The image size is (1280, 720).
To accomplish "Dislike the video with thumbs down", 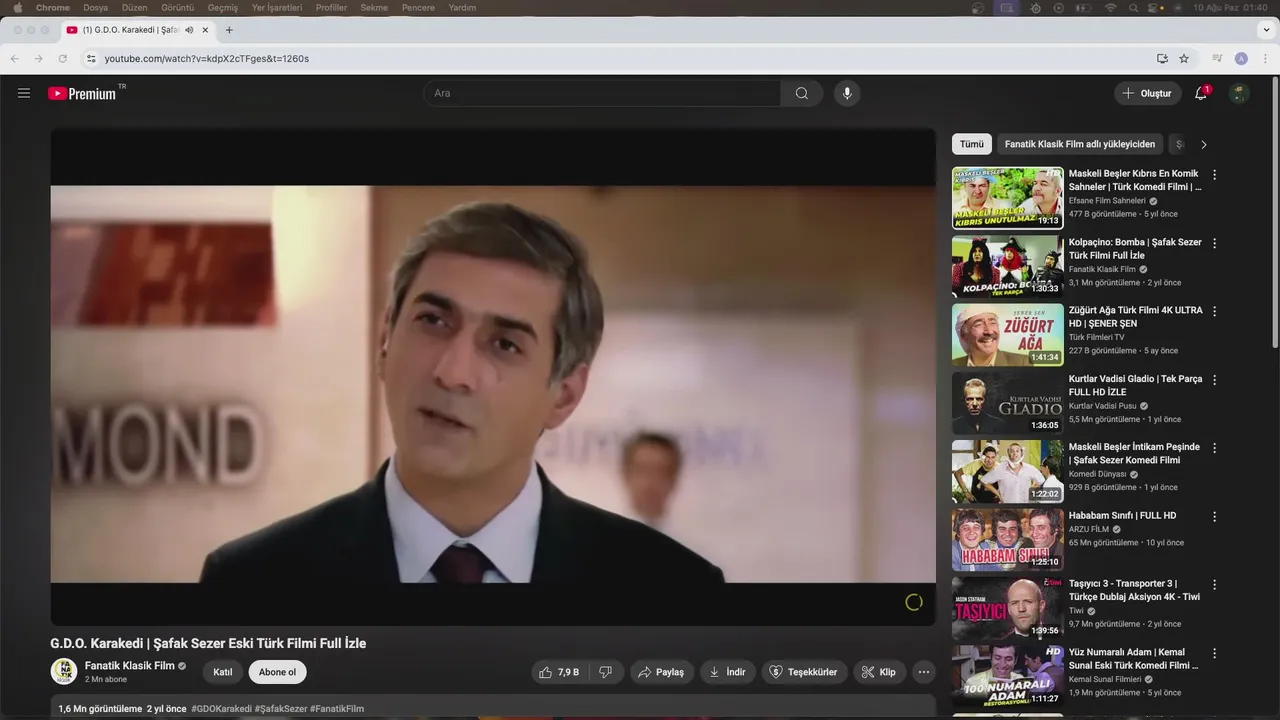I will coord(605,672).
